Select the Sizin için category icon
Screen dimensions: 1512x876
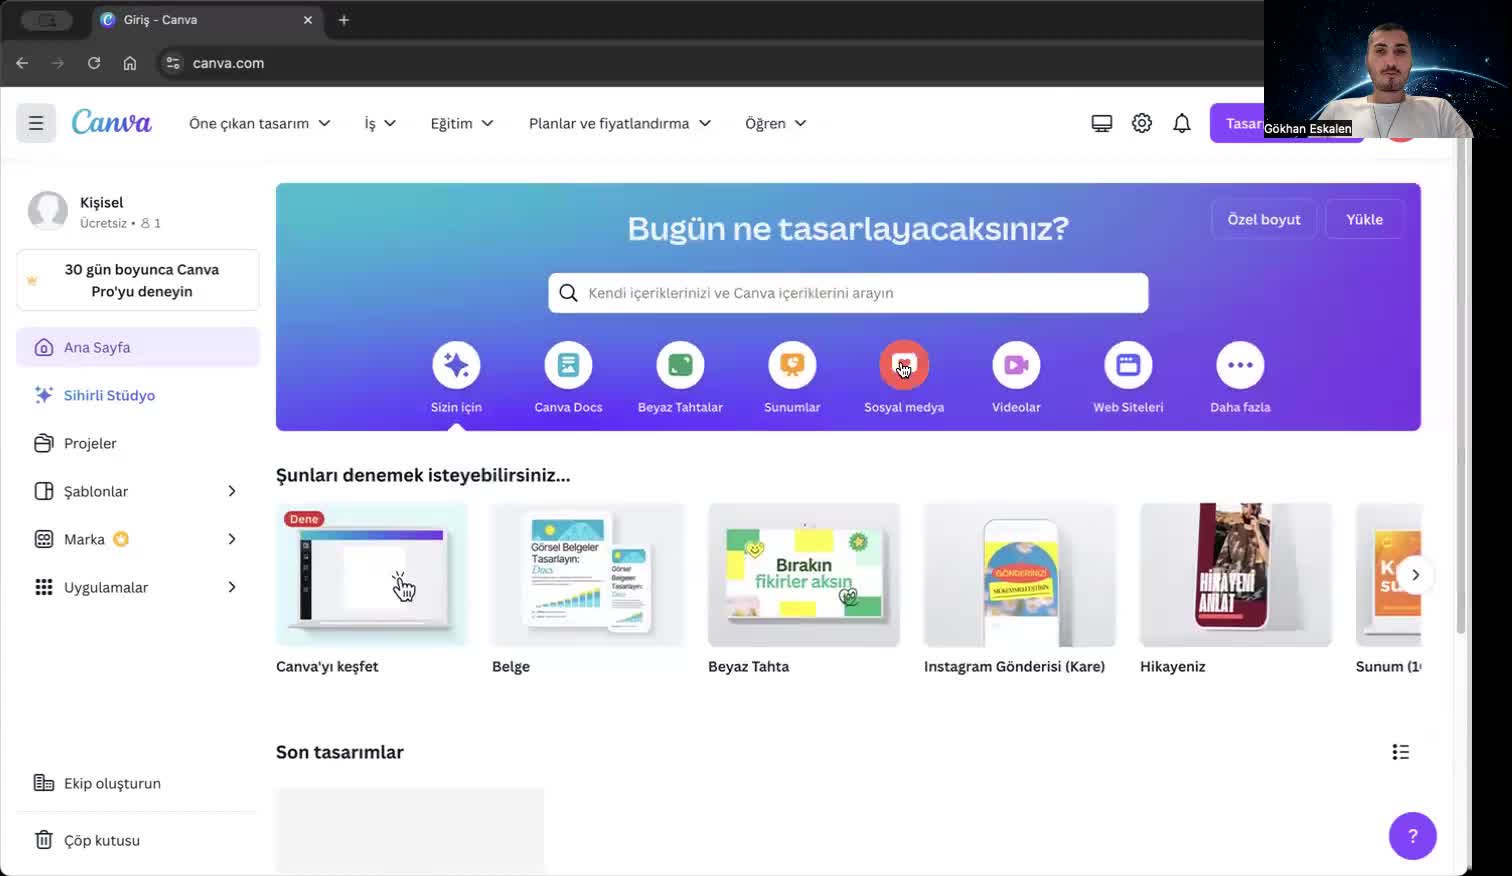click(x=456, y=365)
